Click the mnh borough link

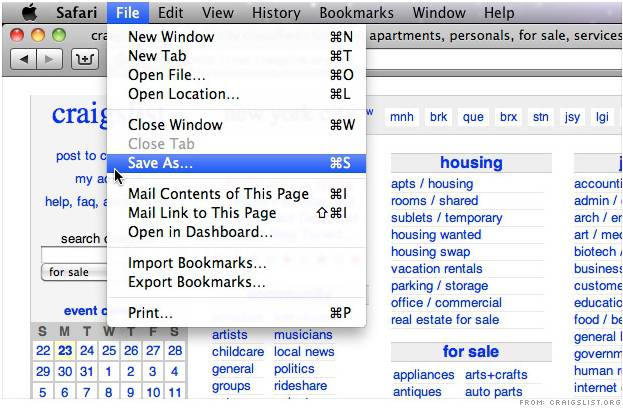pos(402,117)
